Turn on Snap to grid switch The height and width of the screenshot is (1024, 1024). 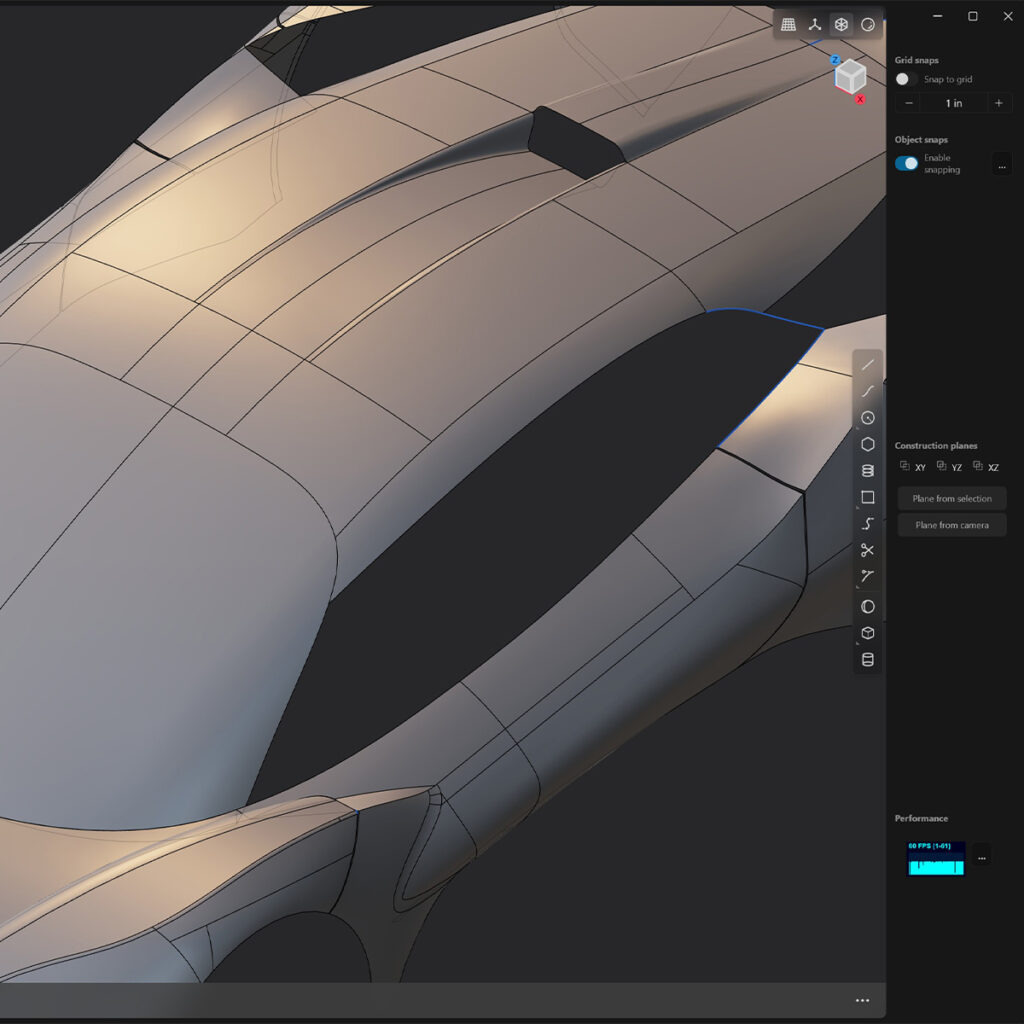coord(905,79)
